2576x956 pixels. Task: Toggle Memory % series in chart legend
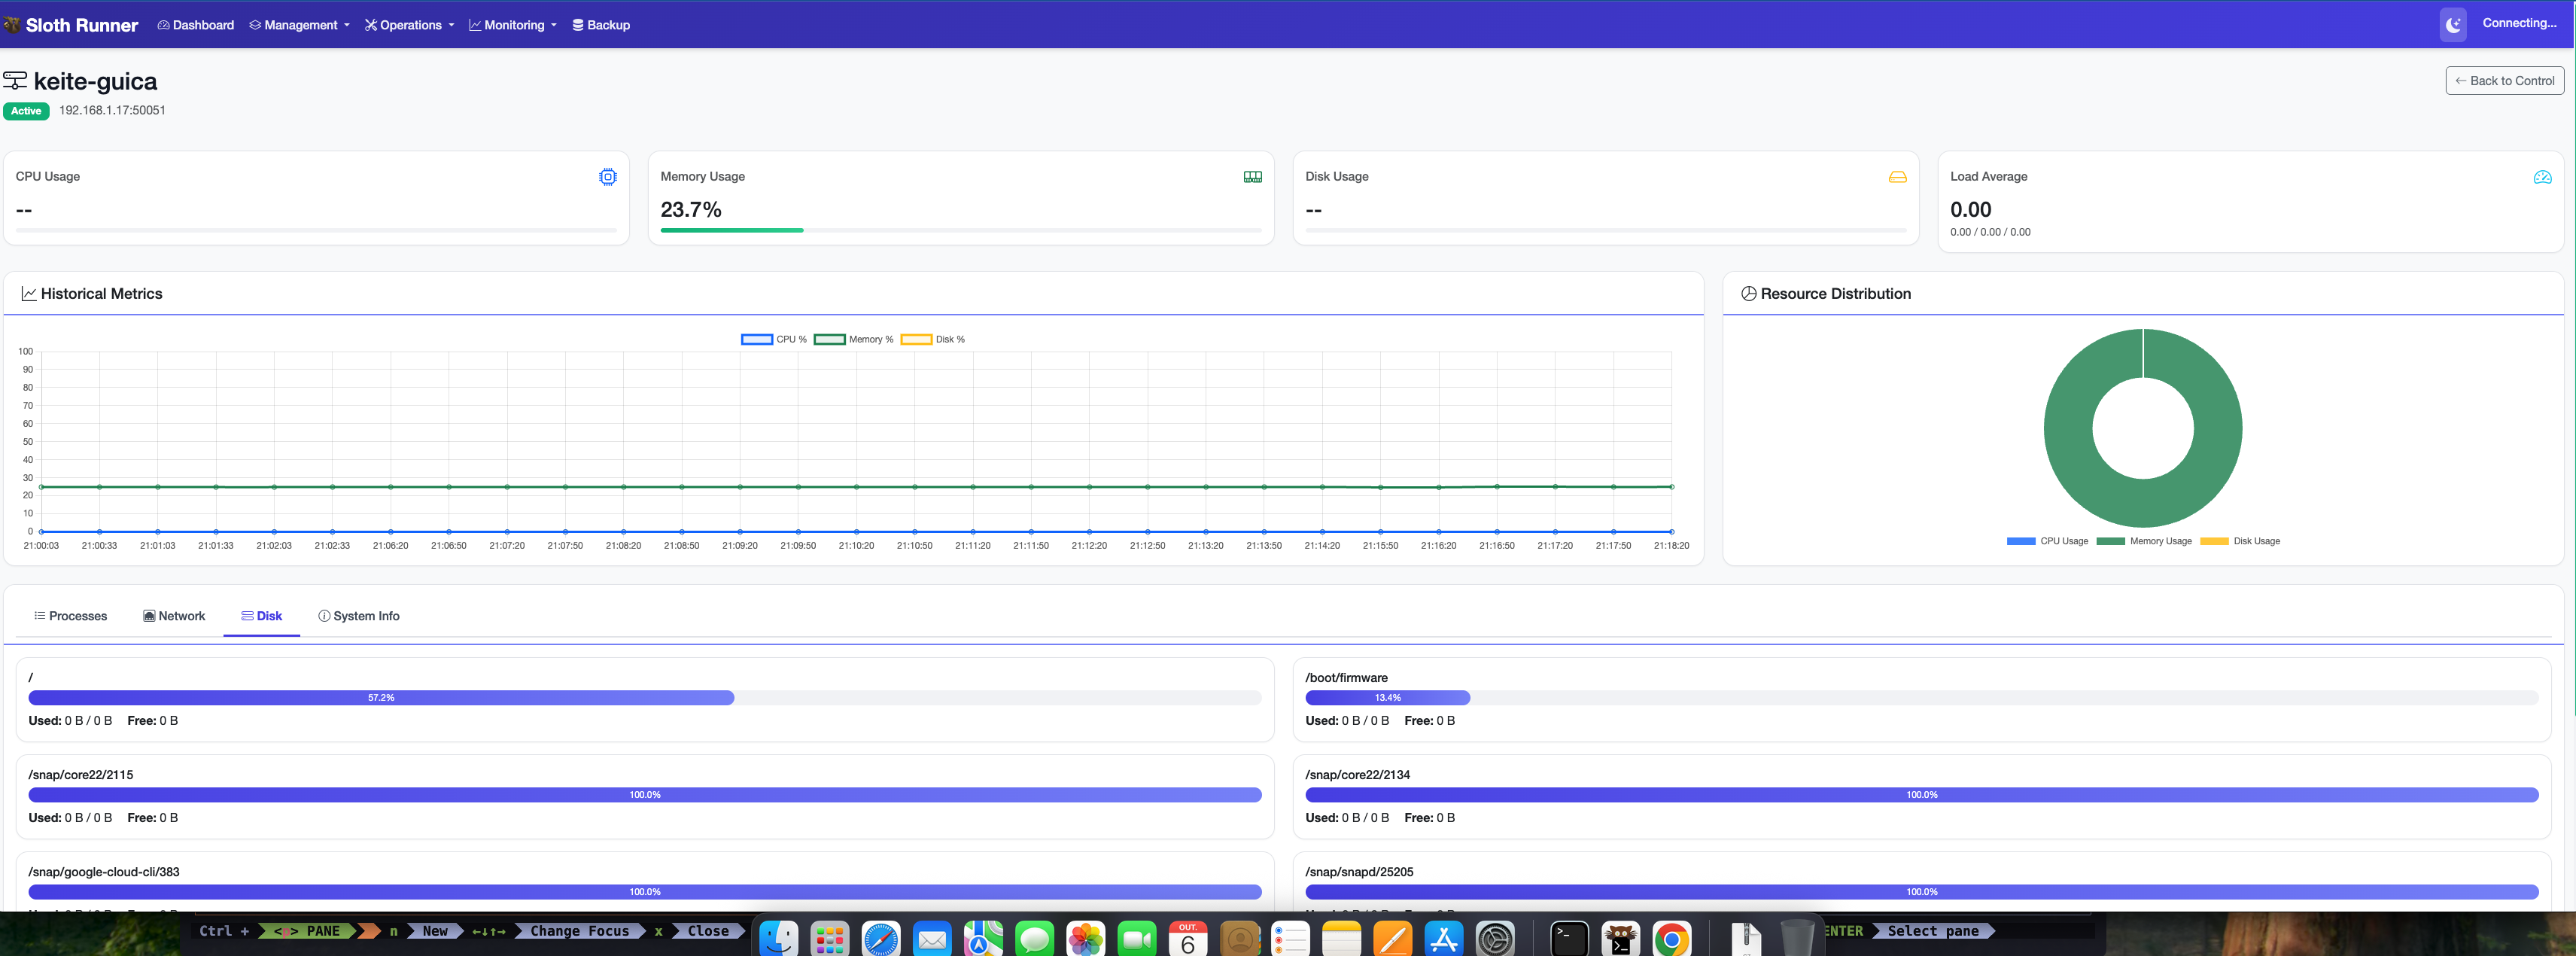pyautogui.click(x=853, y=340)
